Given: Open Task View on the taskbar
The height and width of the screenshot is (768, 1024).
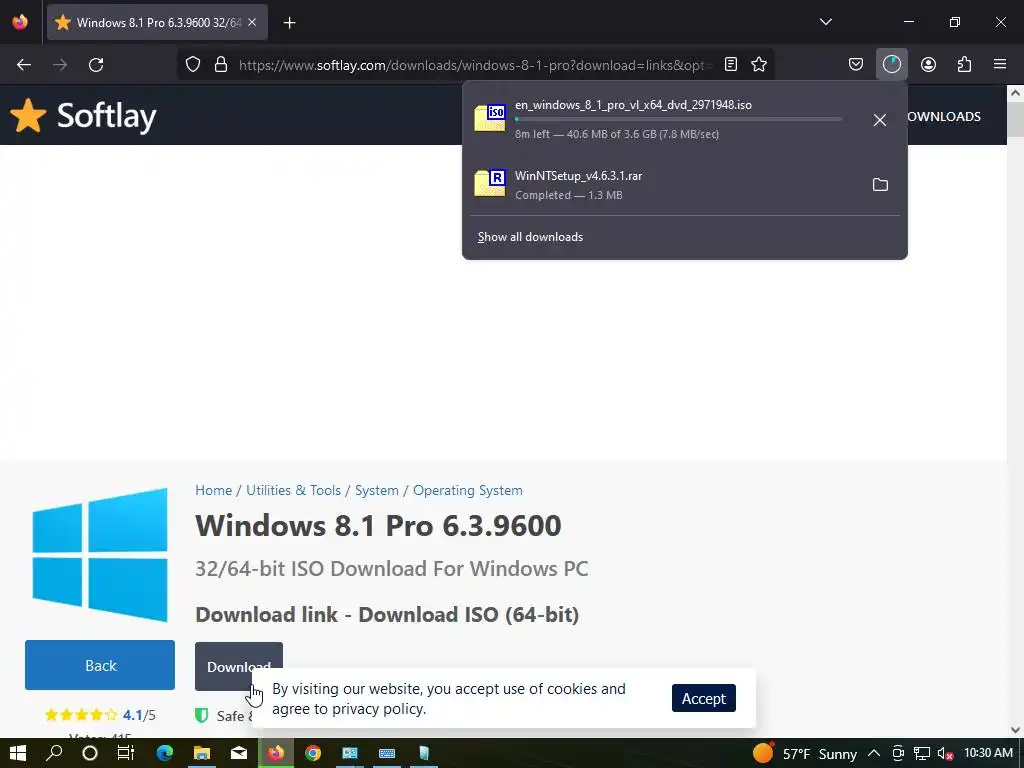Looking at the screenshot, I should click(x=126, y=753).
